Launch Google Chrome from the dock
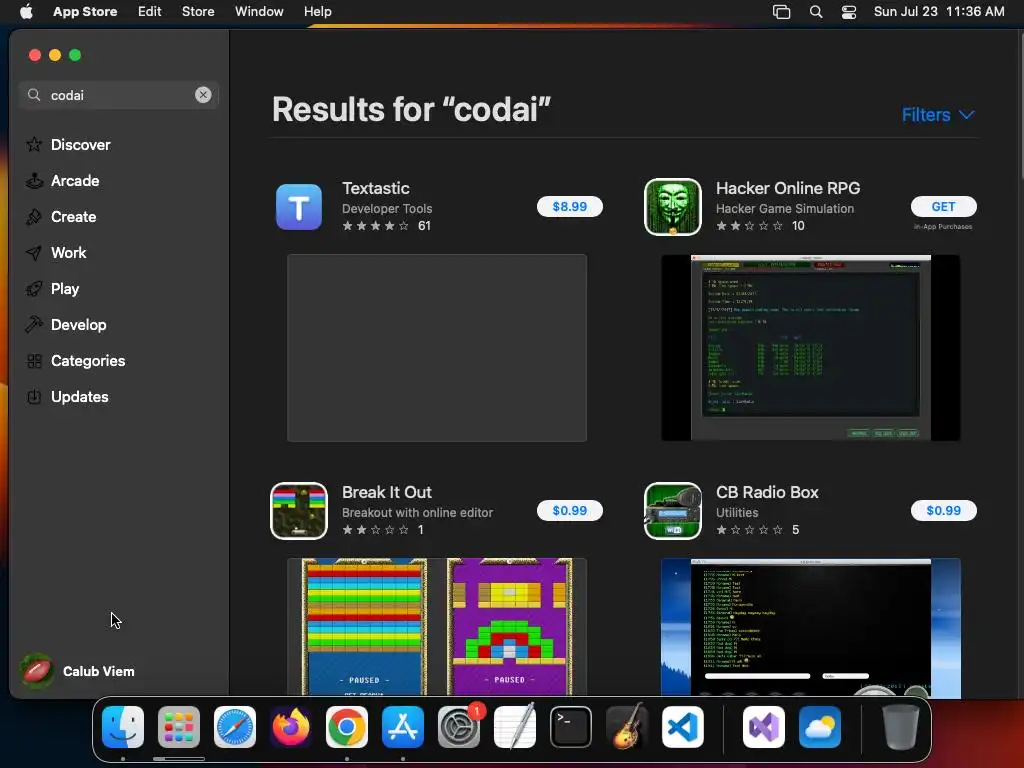This screenshot has height=768, width=1024. pyautogui.click(x=347, y=727)
